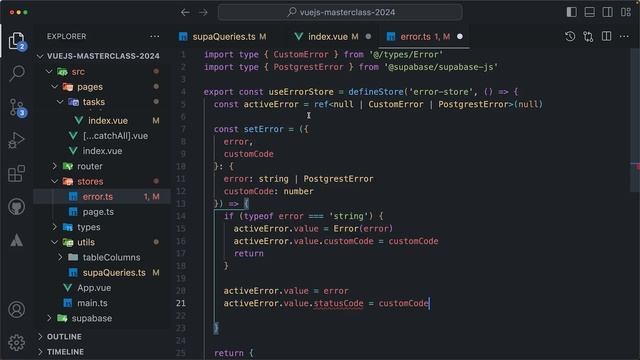Open the Accounts icon

[16, 310]
